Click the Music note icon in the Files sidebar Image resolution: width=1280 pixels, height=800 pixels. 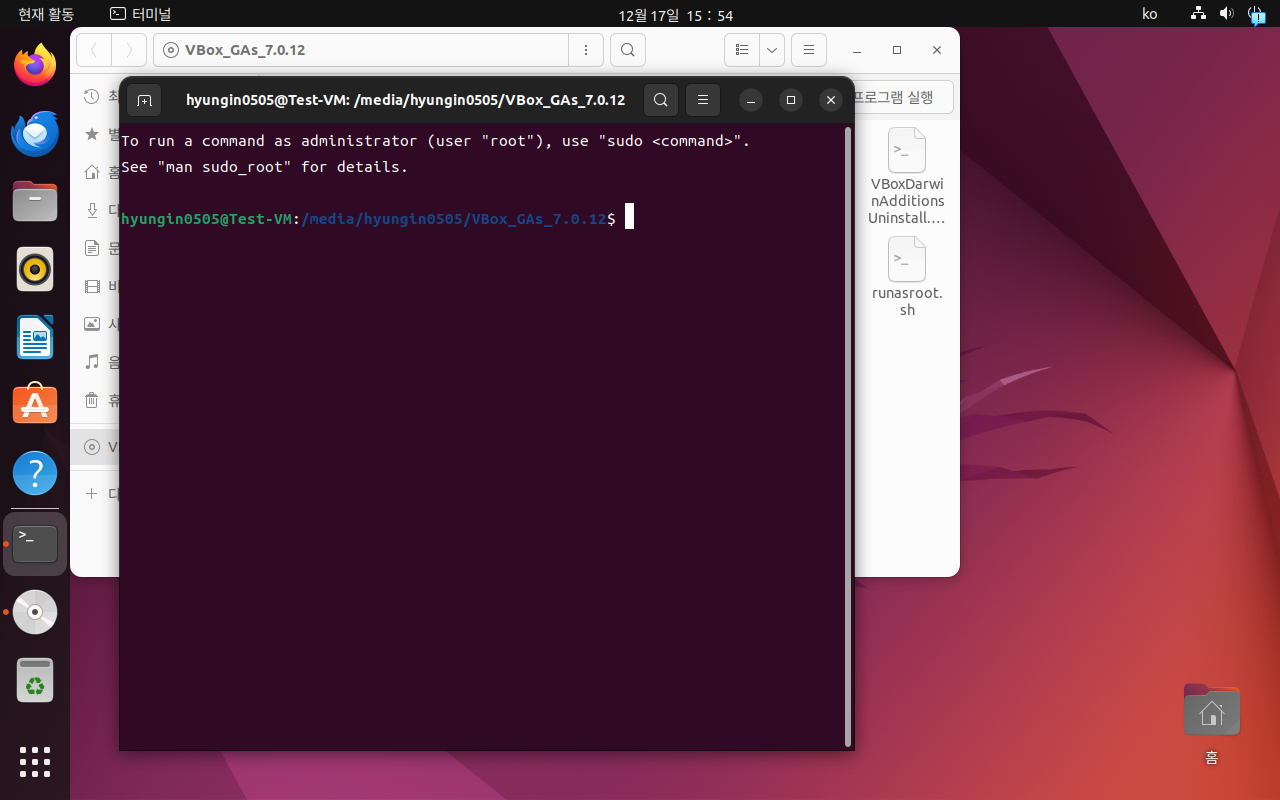coord(92,362)
